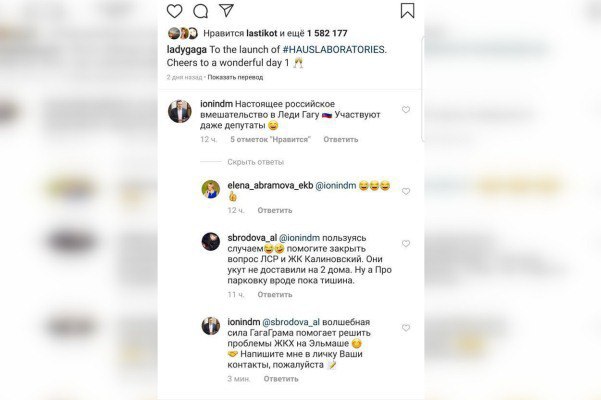The height and width of the screenshot is (400, 601).
Task: Reply to ionindm's top comment
Action: pyautogui.click(x=341, y=139)
